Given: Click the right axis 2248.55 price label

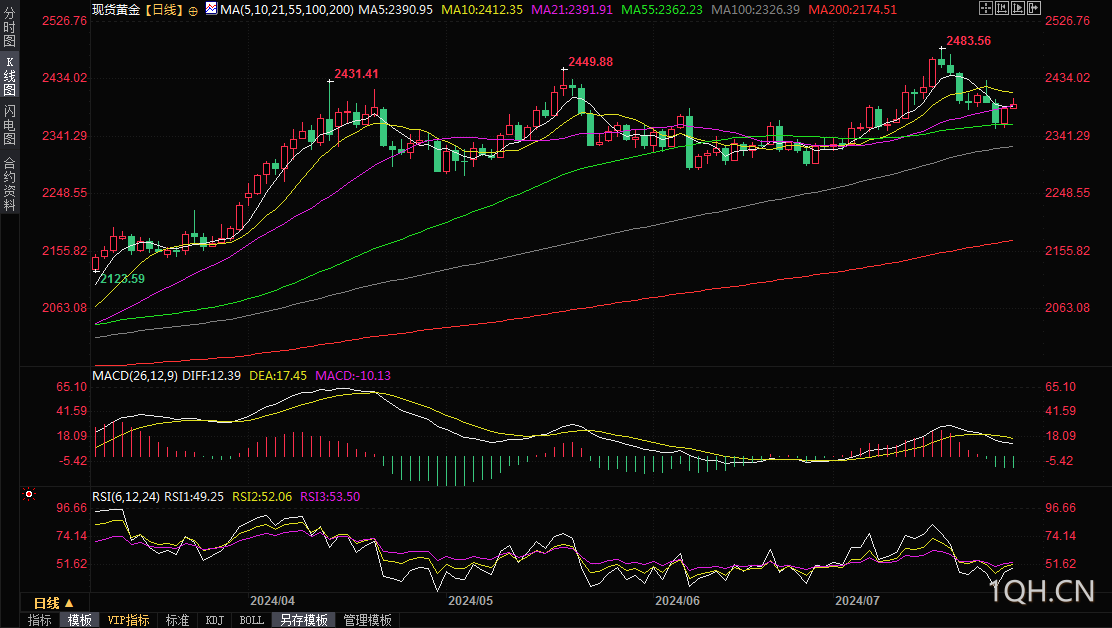Looking at the screenshot, I should pos(1067,193).
